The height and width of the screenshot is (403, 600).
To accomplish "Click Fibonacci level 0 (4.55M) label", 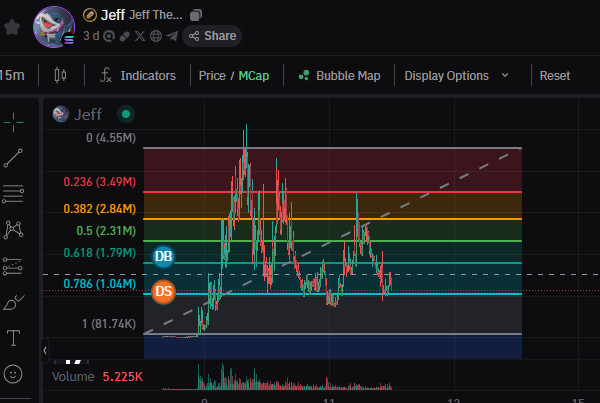I will [111, 138].
